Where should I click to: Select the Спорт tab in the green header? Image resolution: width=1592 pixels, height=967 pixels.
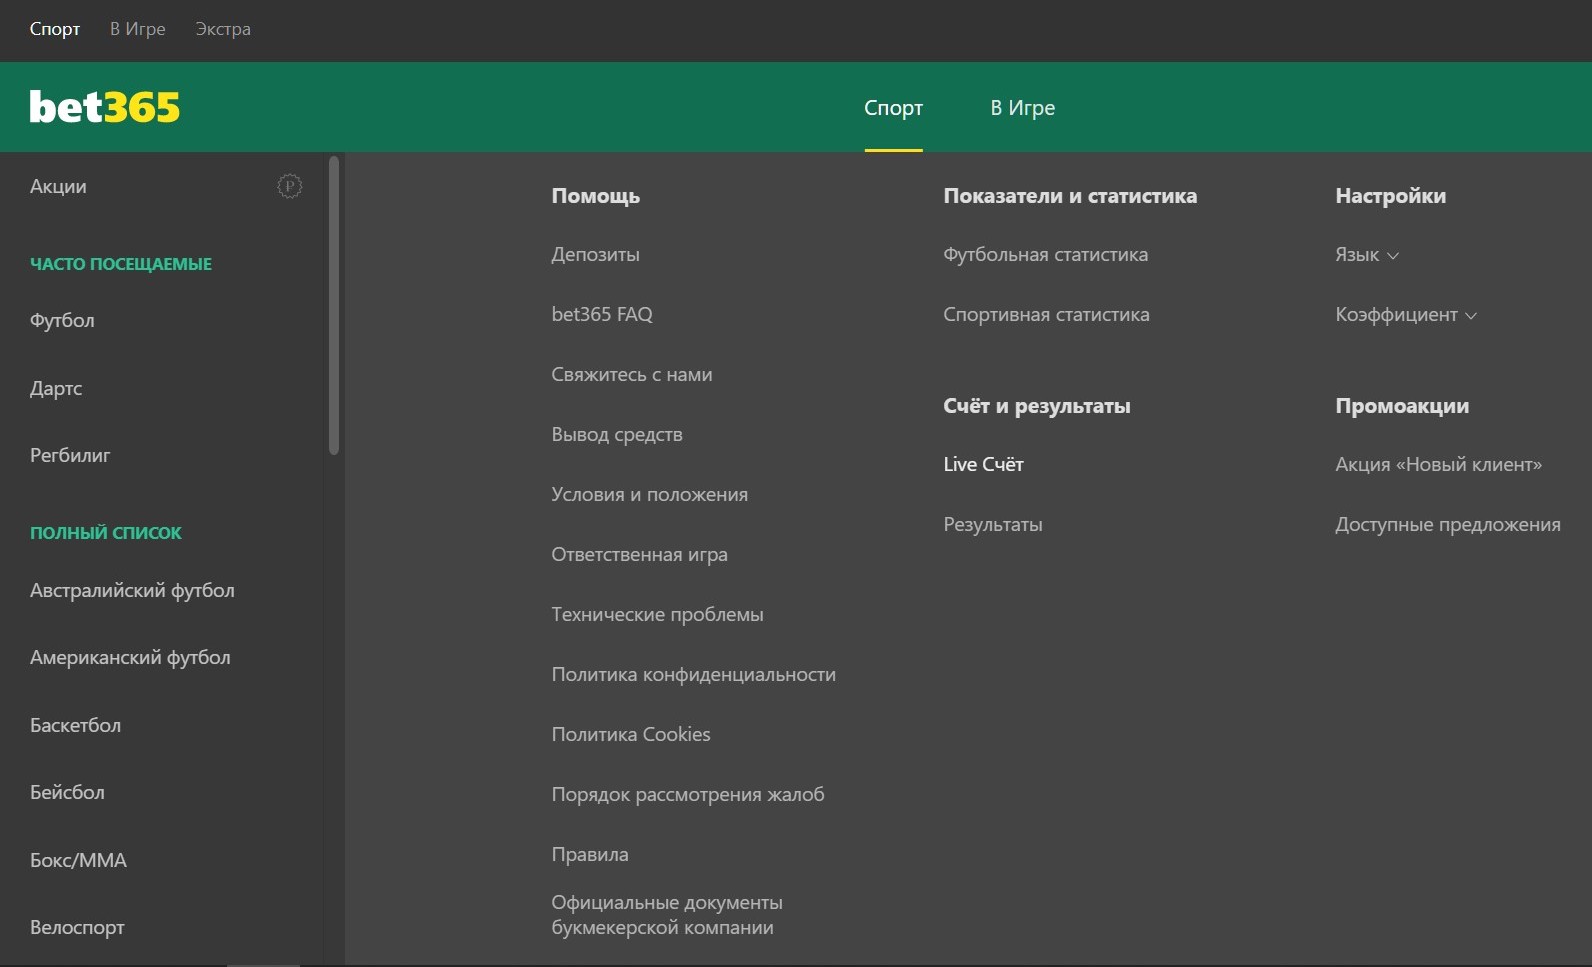893,108
